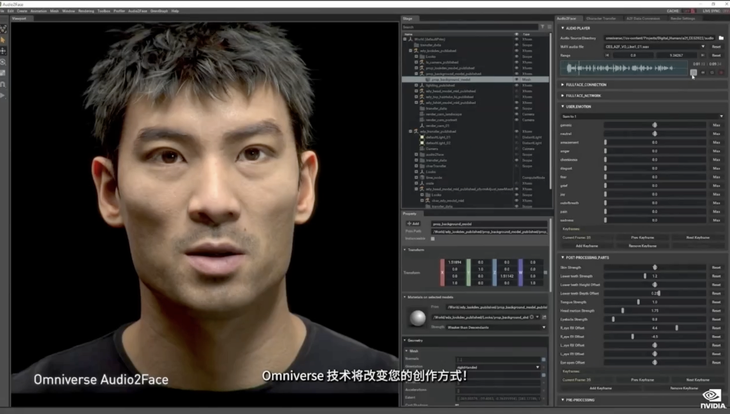The height and width of the screenshot is (414, 730).
Task: Switch to the Character Transfer tab
Action: click(601, 19)
